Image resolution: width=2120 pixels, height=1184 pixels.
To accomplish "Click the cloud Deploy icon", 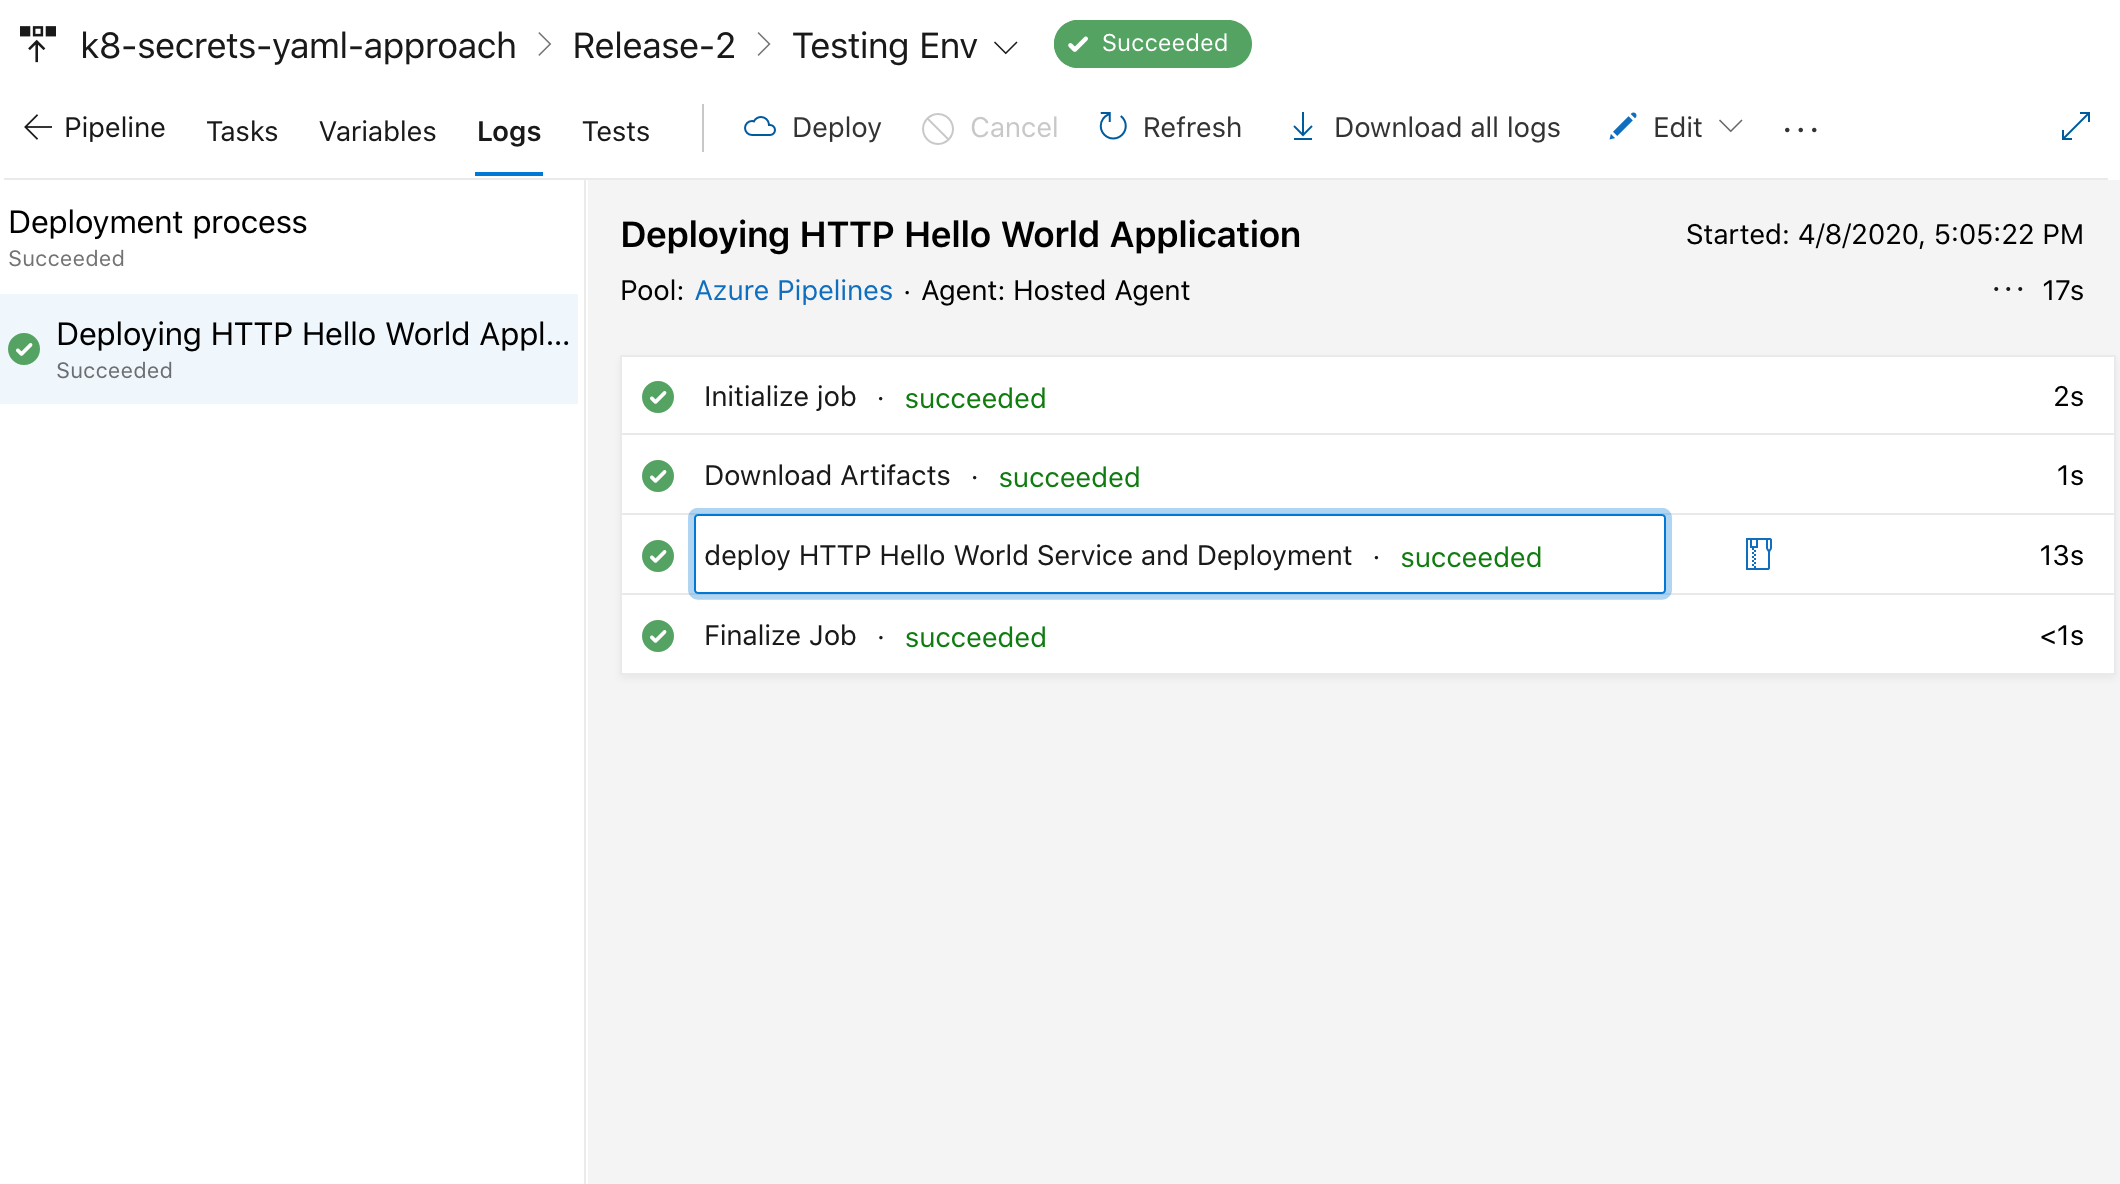I will (760, 127).
